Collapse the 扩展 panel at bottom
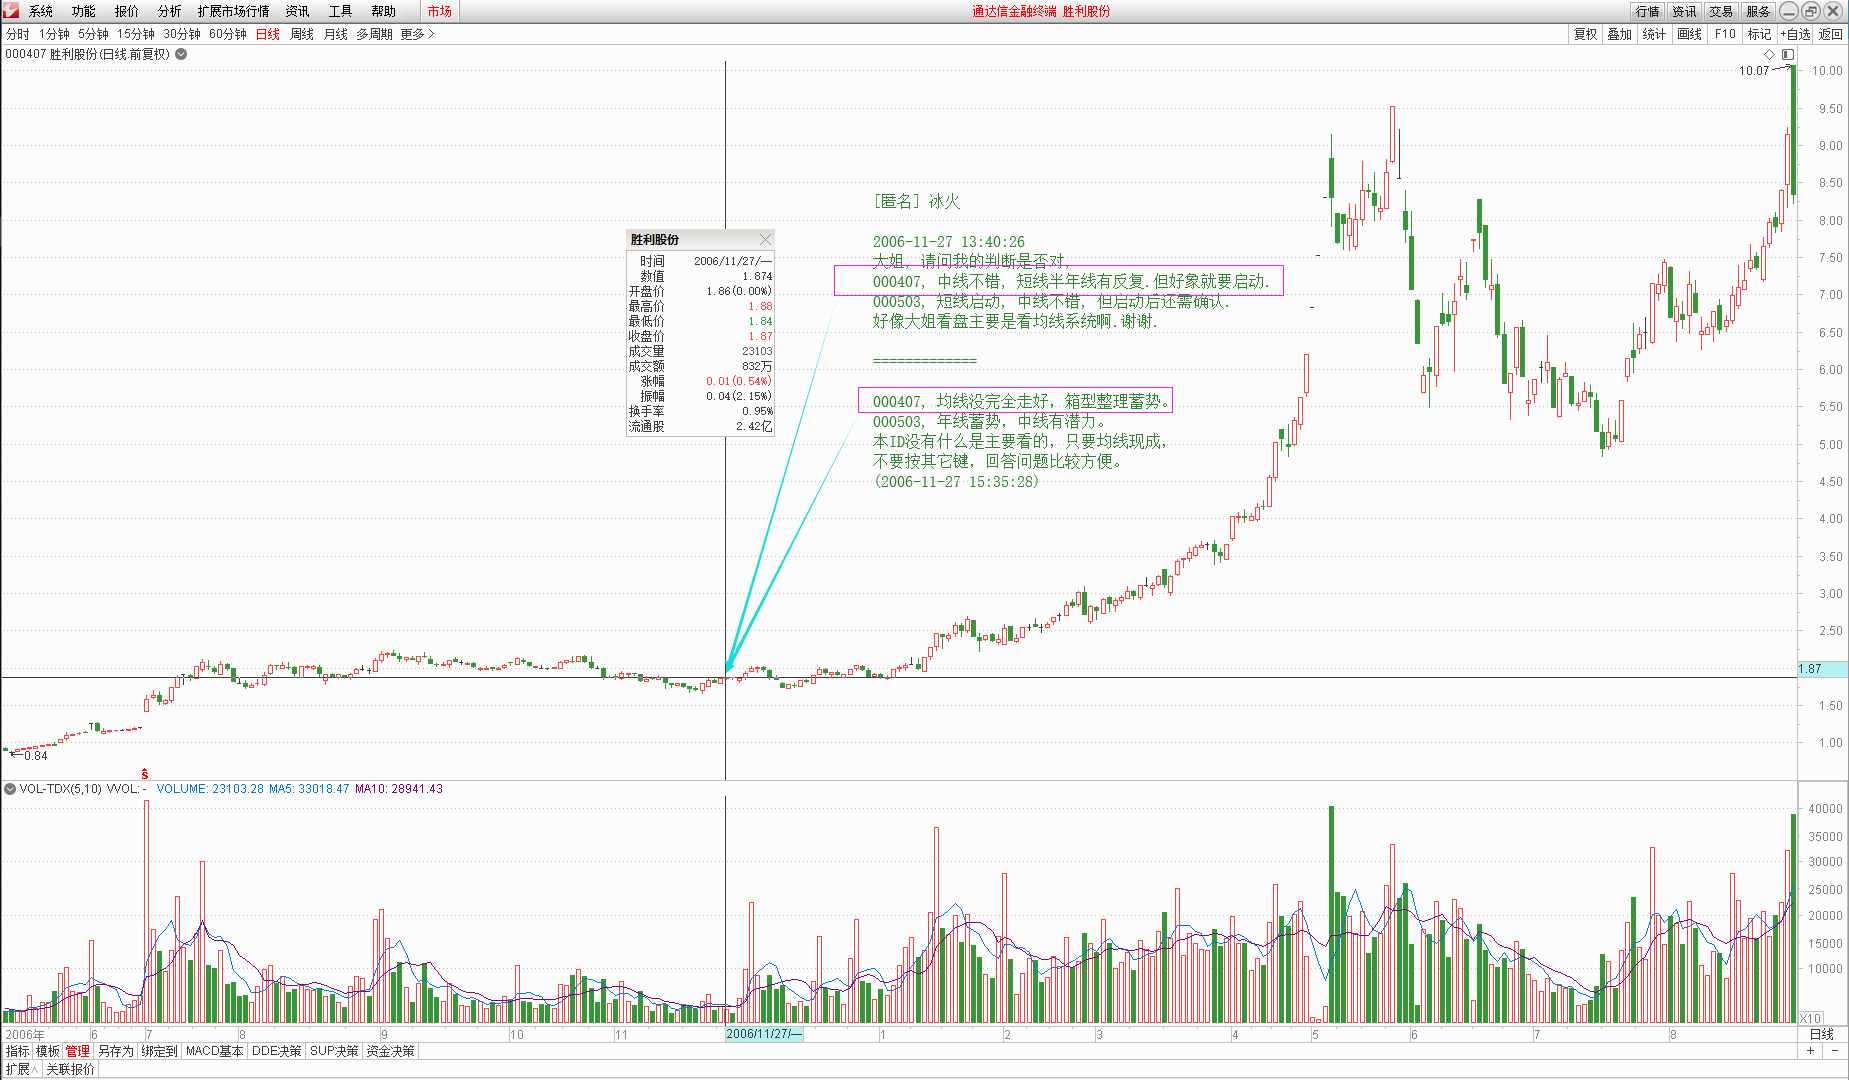 click(21, 1069)
